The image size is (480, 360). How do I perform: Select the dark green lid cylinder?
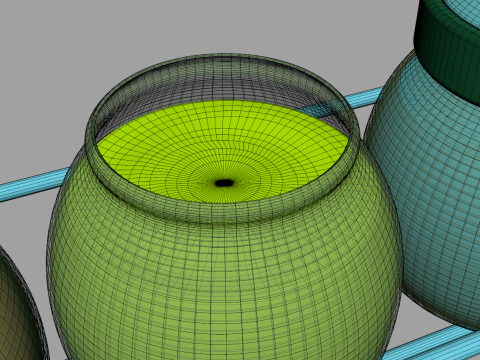click(x=447, y=57)
